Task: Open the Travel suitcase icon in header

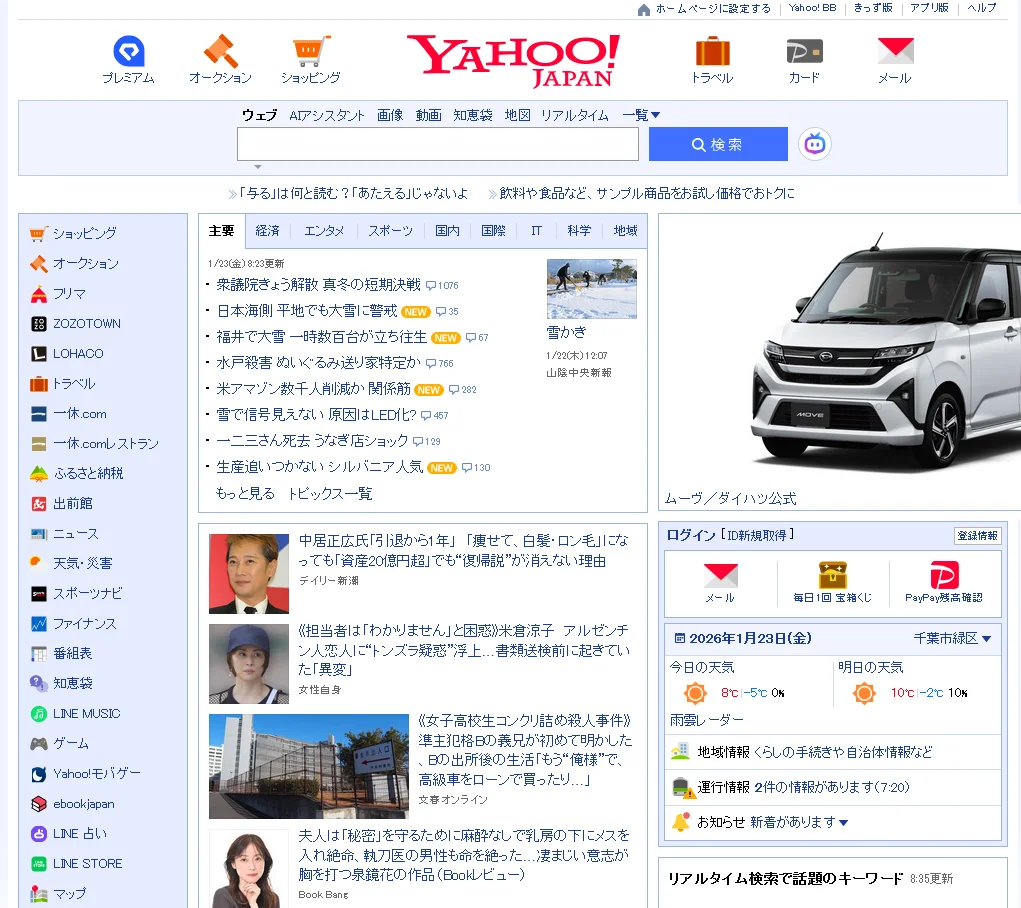Action: coord(712,52)
